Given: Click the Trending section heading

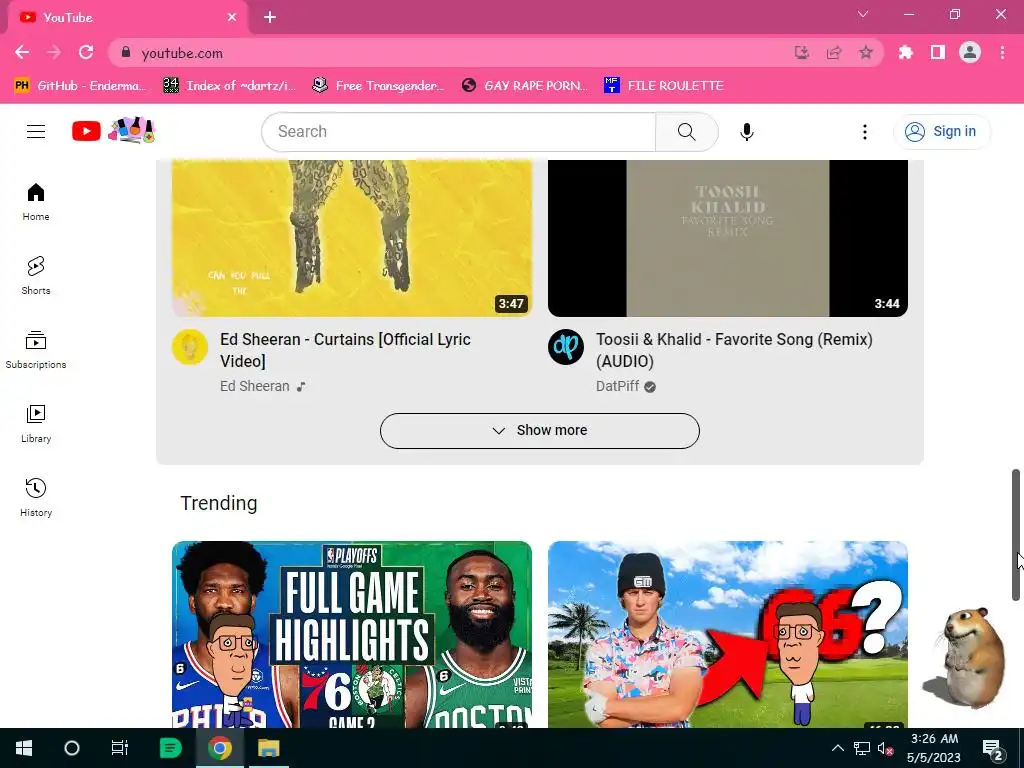Looking at the screenshot, I should (219, 504).
